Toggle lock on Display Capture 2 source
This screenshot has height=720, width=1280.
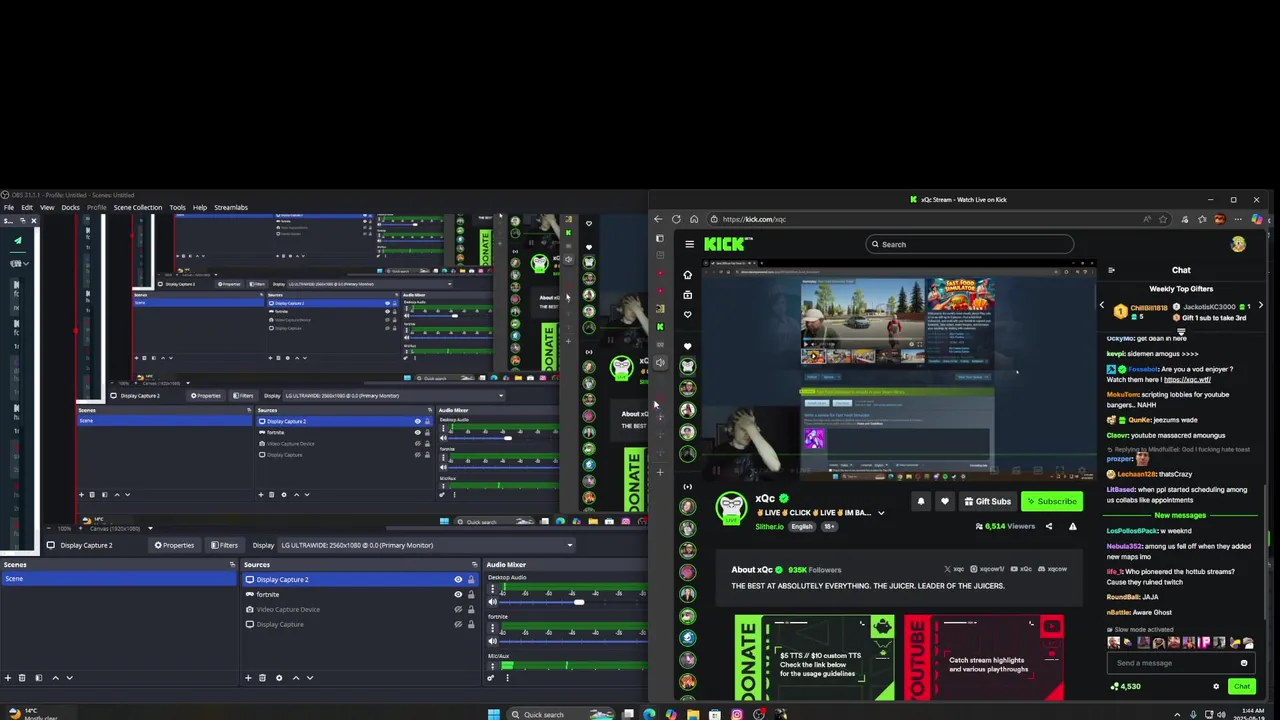click(471, 580)
